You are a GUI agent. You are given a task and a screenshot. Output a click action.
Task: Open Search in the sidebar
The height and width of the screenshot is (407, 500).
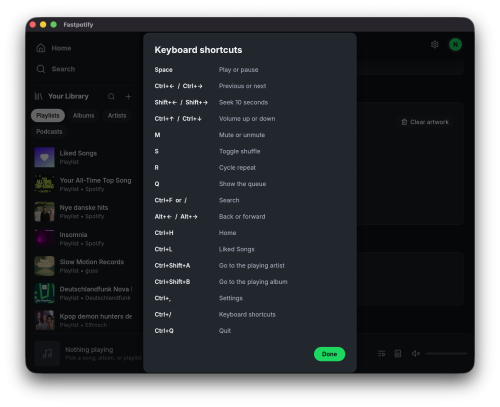[x=56, y=69]
